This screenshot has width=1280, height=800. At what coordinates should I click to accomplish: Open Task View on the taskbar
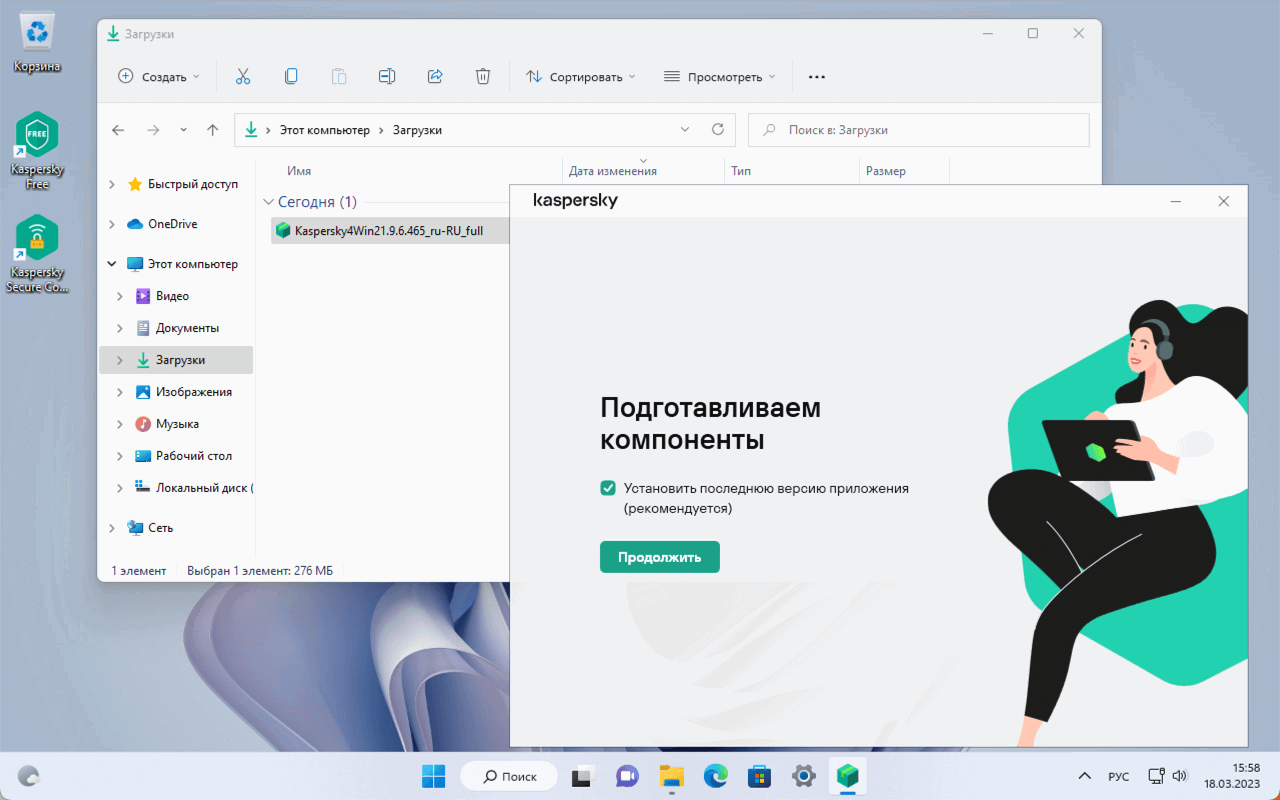pos(583,776)
